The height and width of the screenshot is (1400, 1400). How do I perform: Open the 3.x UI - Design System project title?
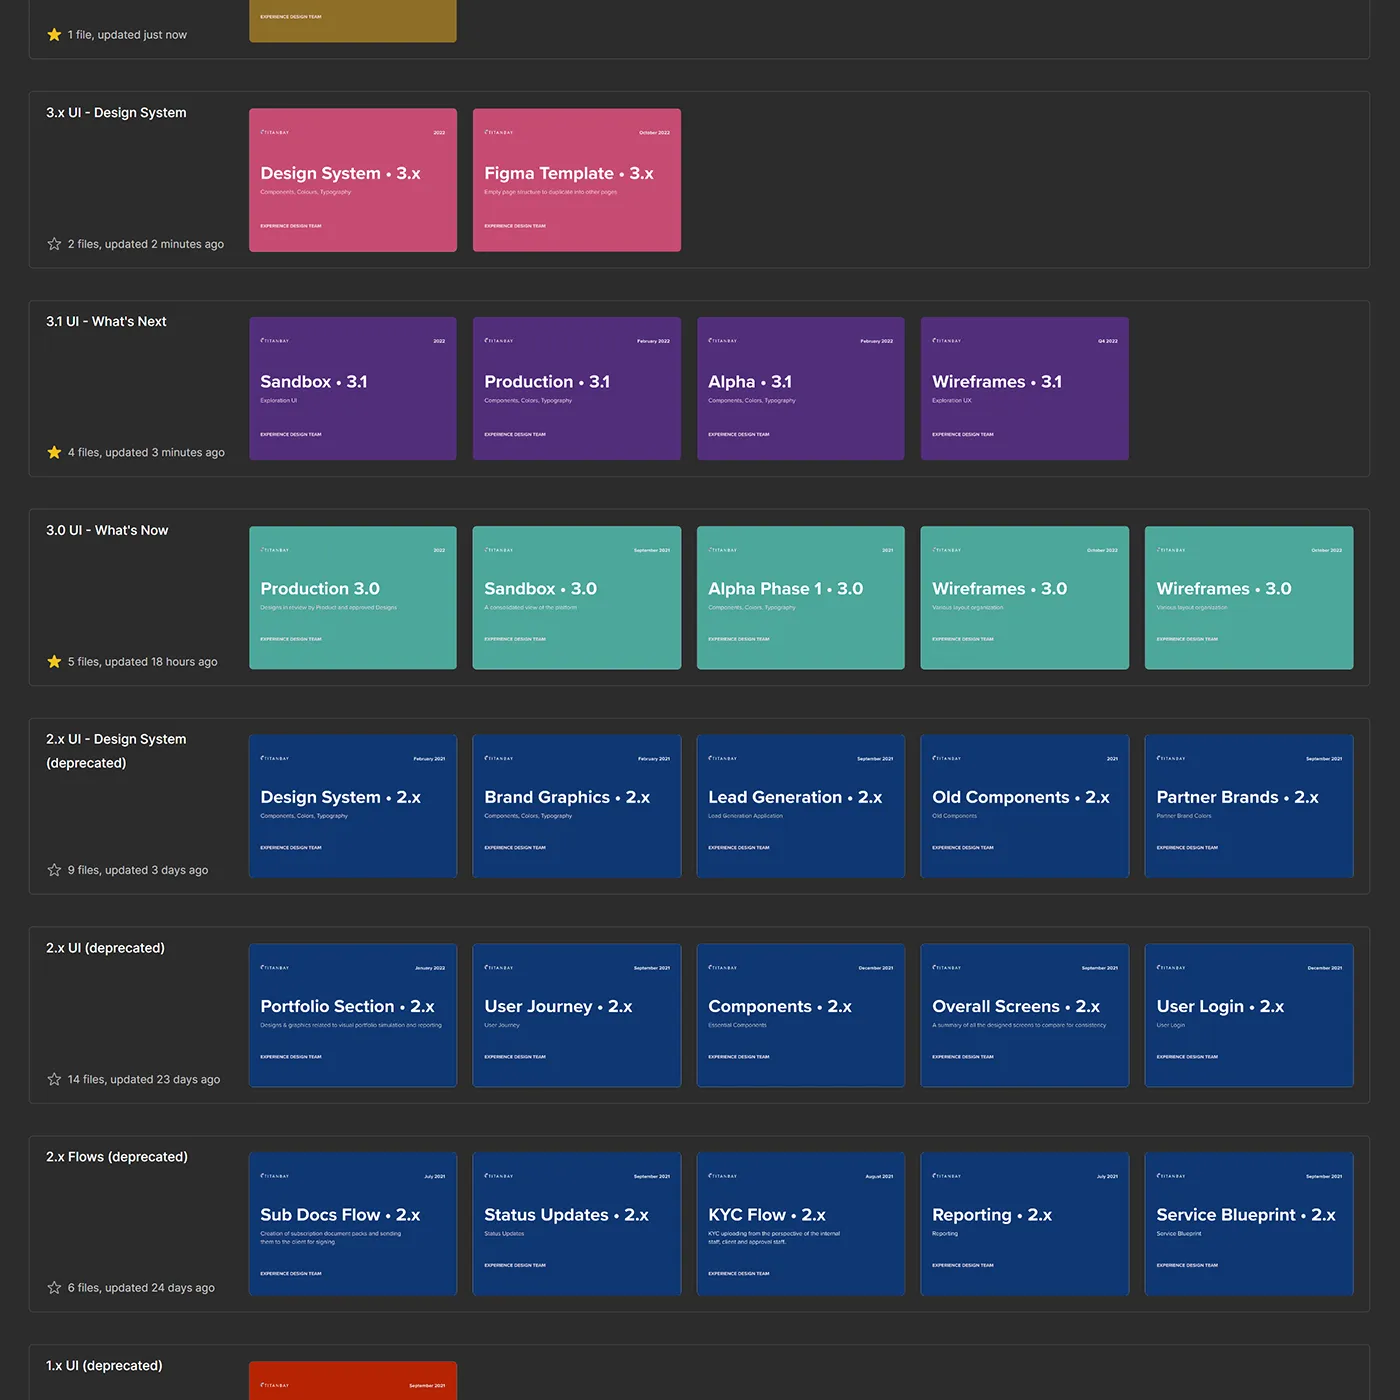(x=116, y=112)
